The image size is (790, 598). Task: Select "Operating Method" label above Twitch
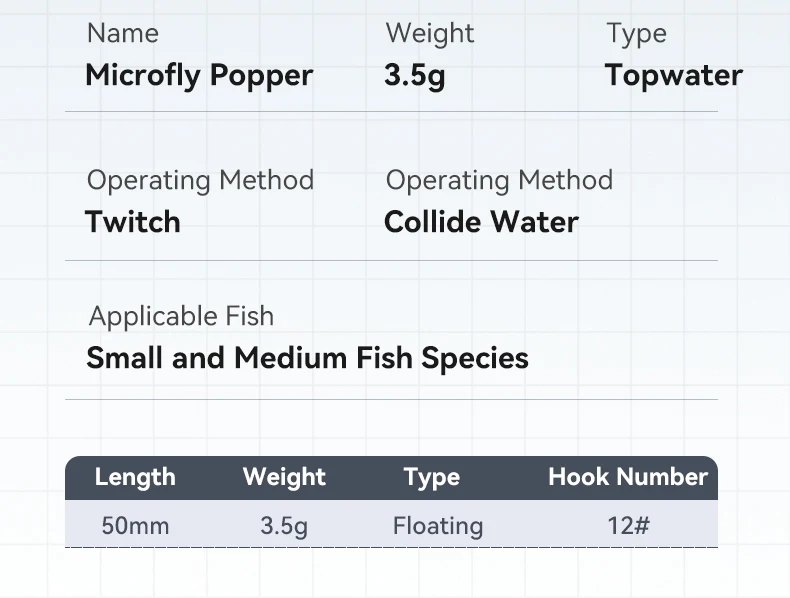200,180
